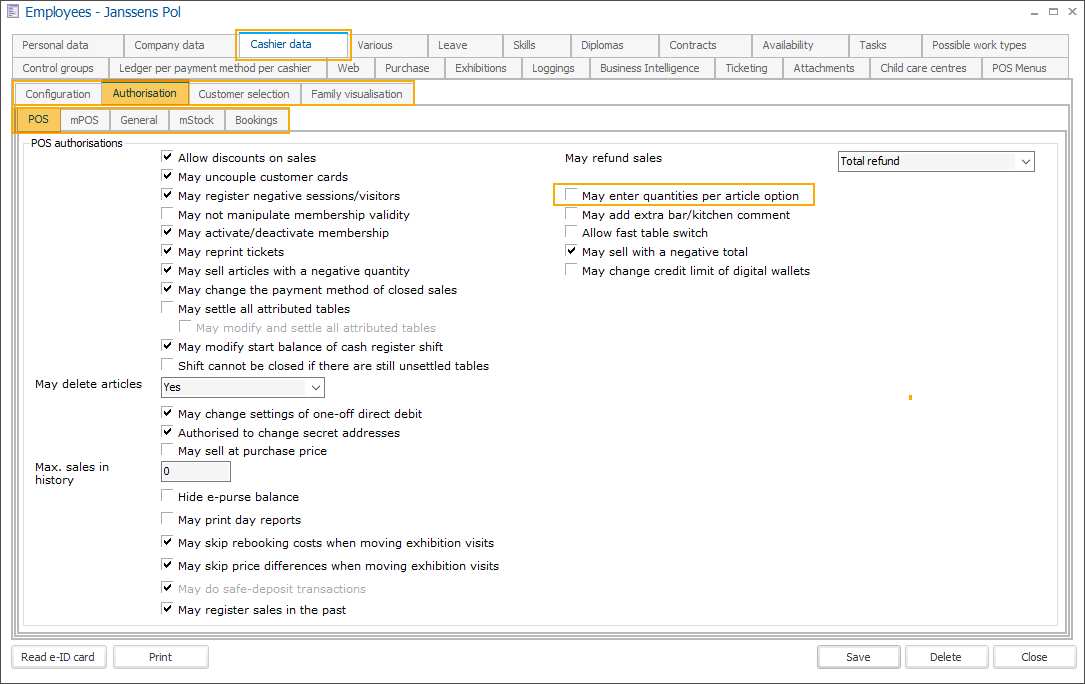Click the Print button
1085x684 pixels.
(x=160, y=657)
